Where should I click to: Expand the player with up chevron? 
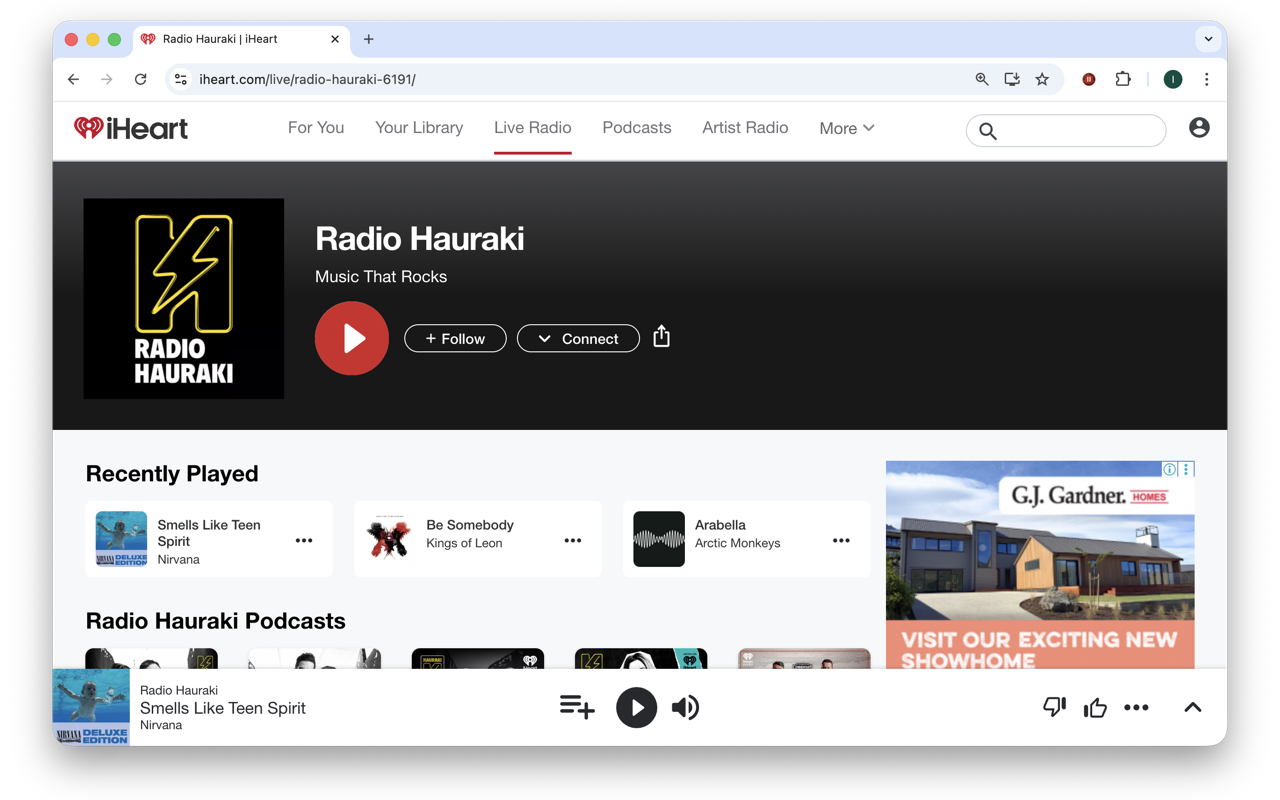click(x=1192, y=707)
